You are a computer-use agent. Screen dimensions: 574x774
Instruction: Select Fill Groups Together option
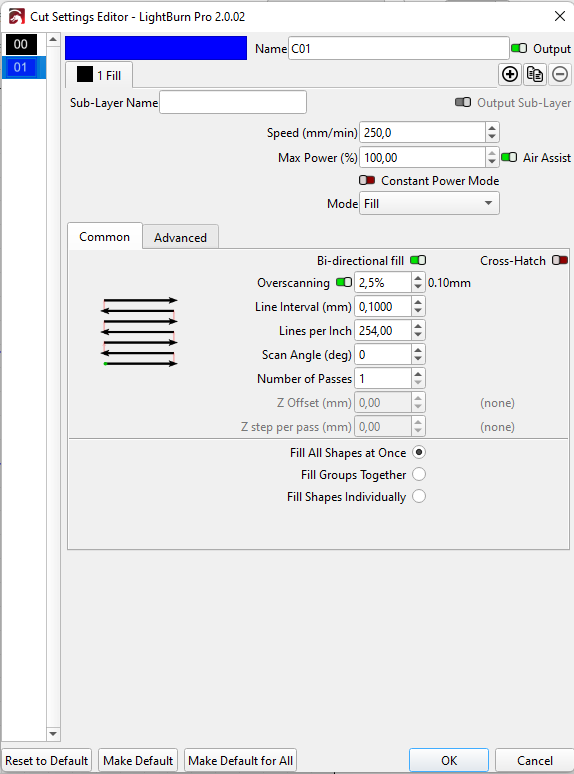419,474
